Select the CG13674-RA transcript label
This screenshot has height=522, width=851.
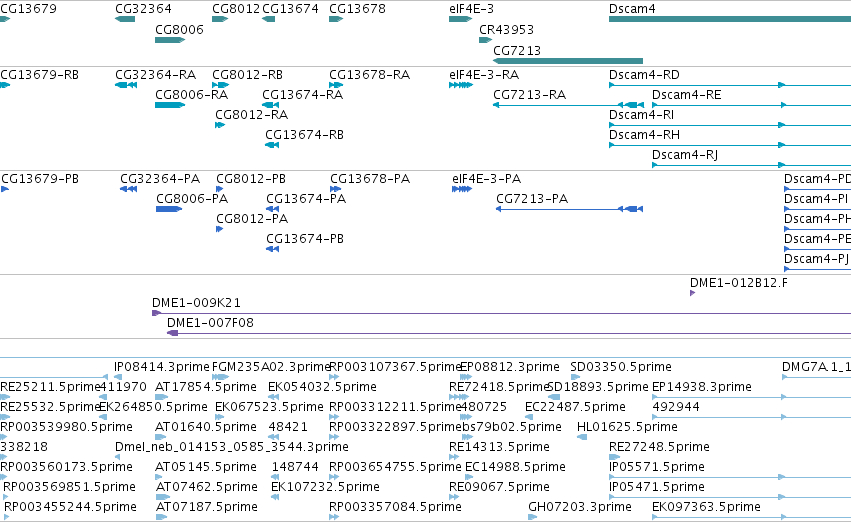coord(303,95)
